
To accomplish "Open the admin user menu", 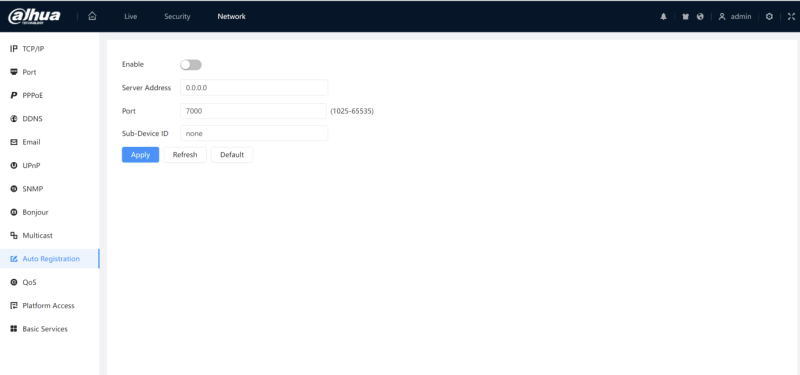I will point(735,16).
